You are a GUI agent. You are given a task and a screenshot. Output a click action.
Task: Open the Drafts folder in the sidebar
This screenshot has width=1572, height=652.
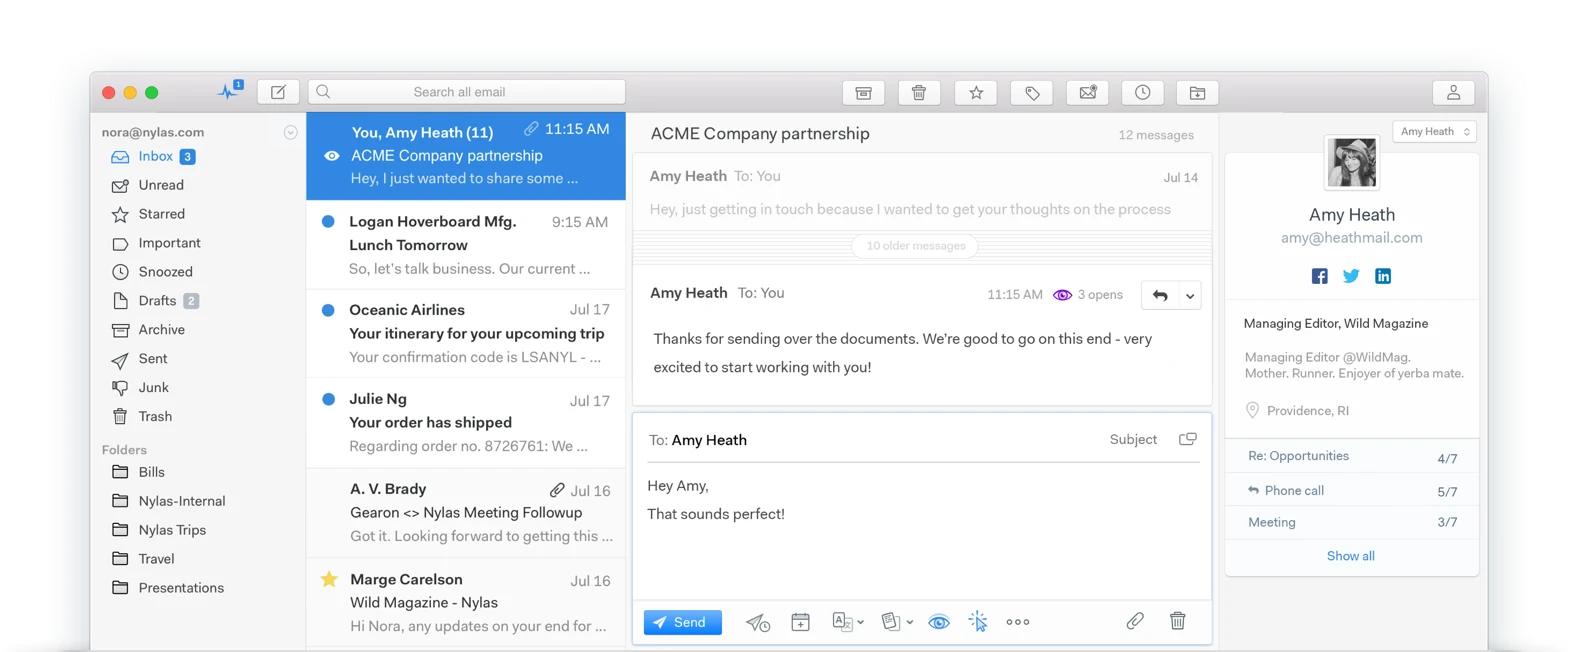pos(155,300)
